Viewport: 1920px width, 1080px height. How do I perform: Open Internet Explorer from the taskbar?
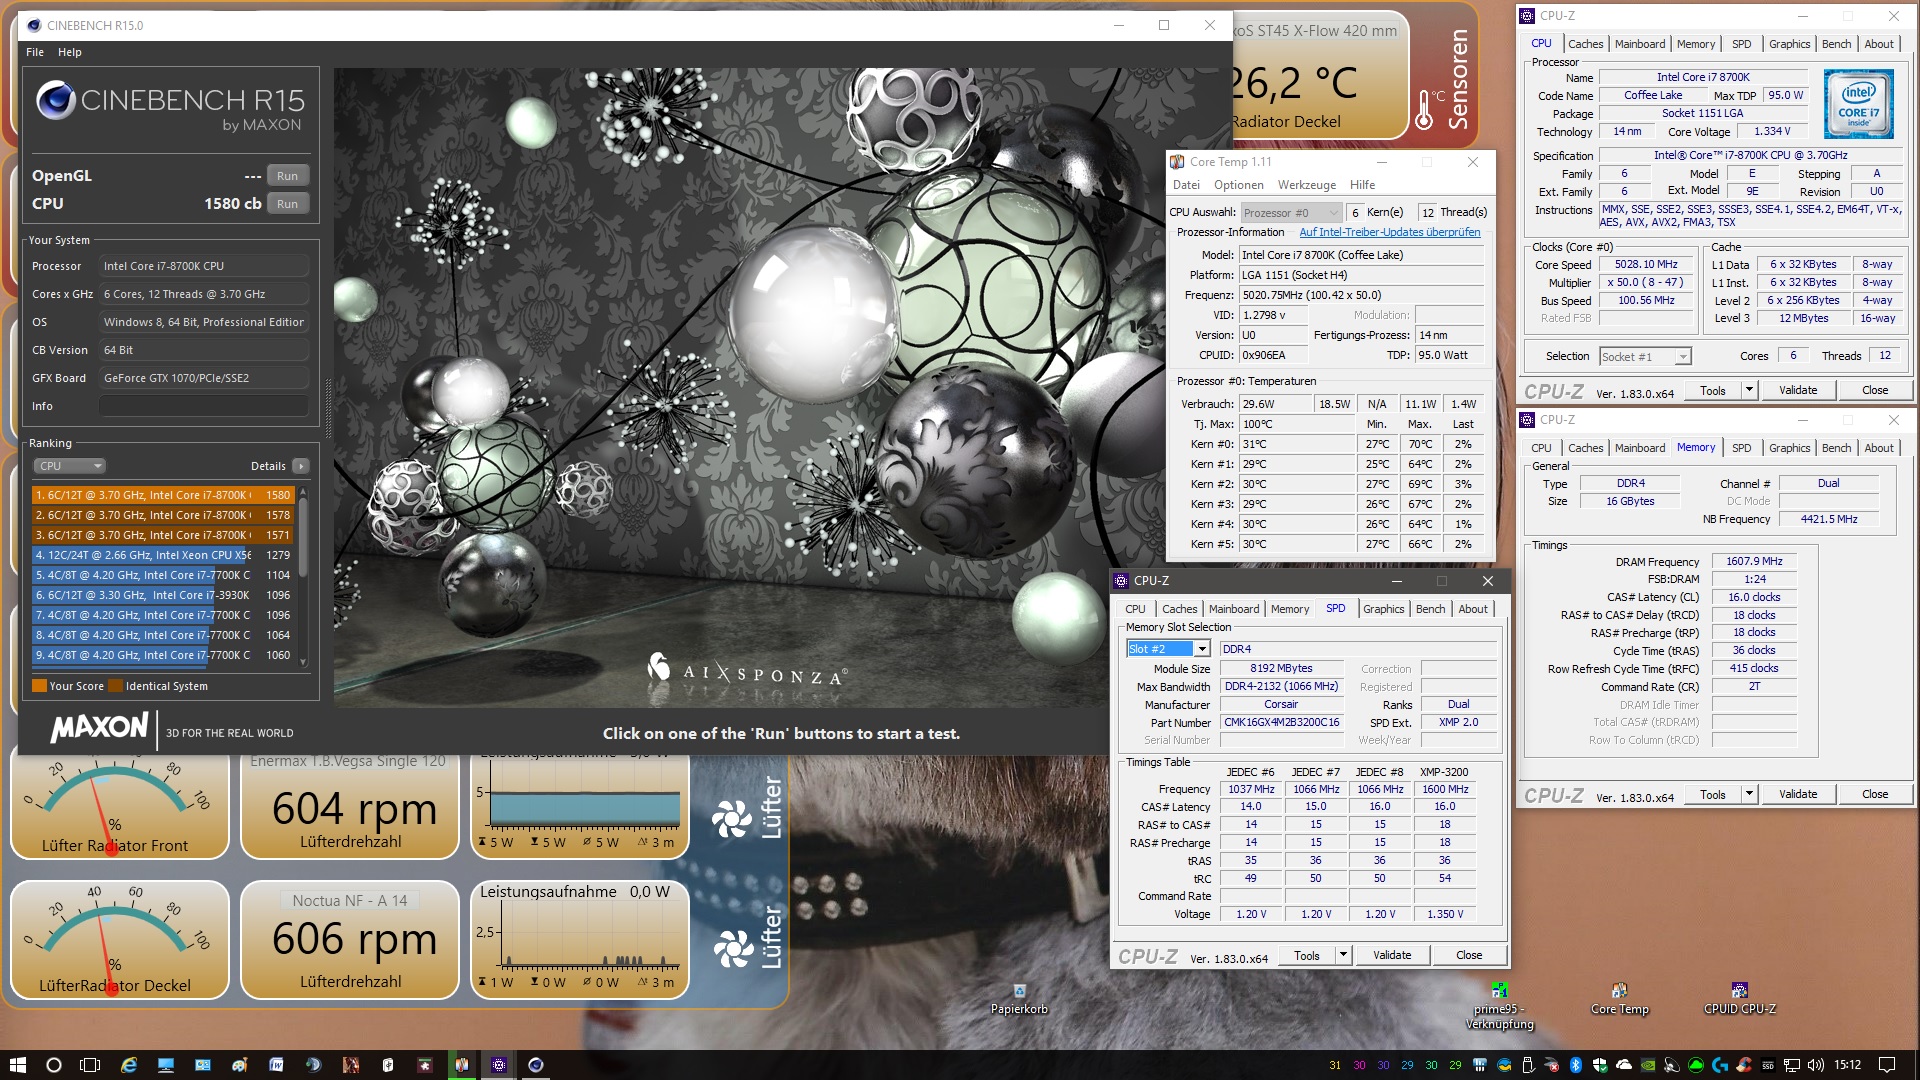129,1065
